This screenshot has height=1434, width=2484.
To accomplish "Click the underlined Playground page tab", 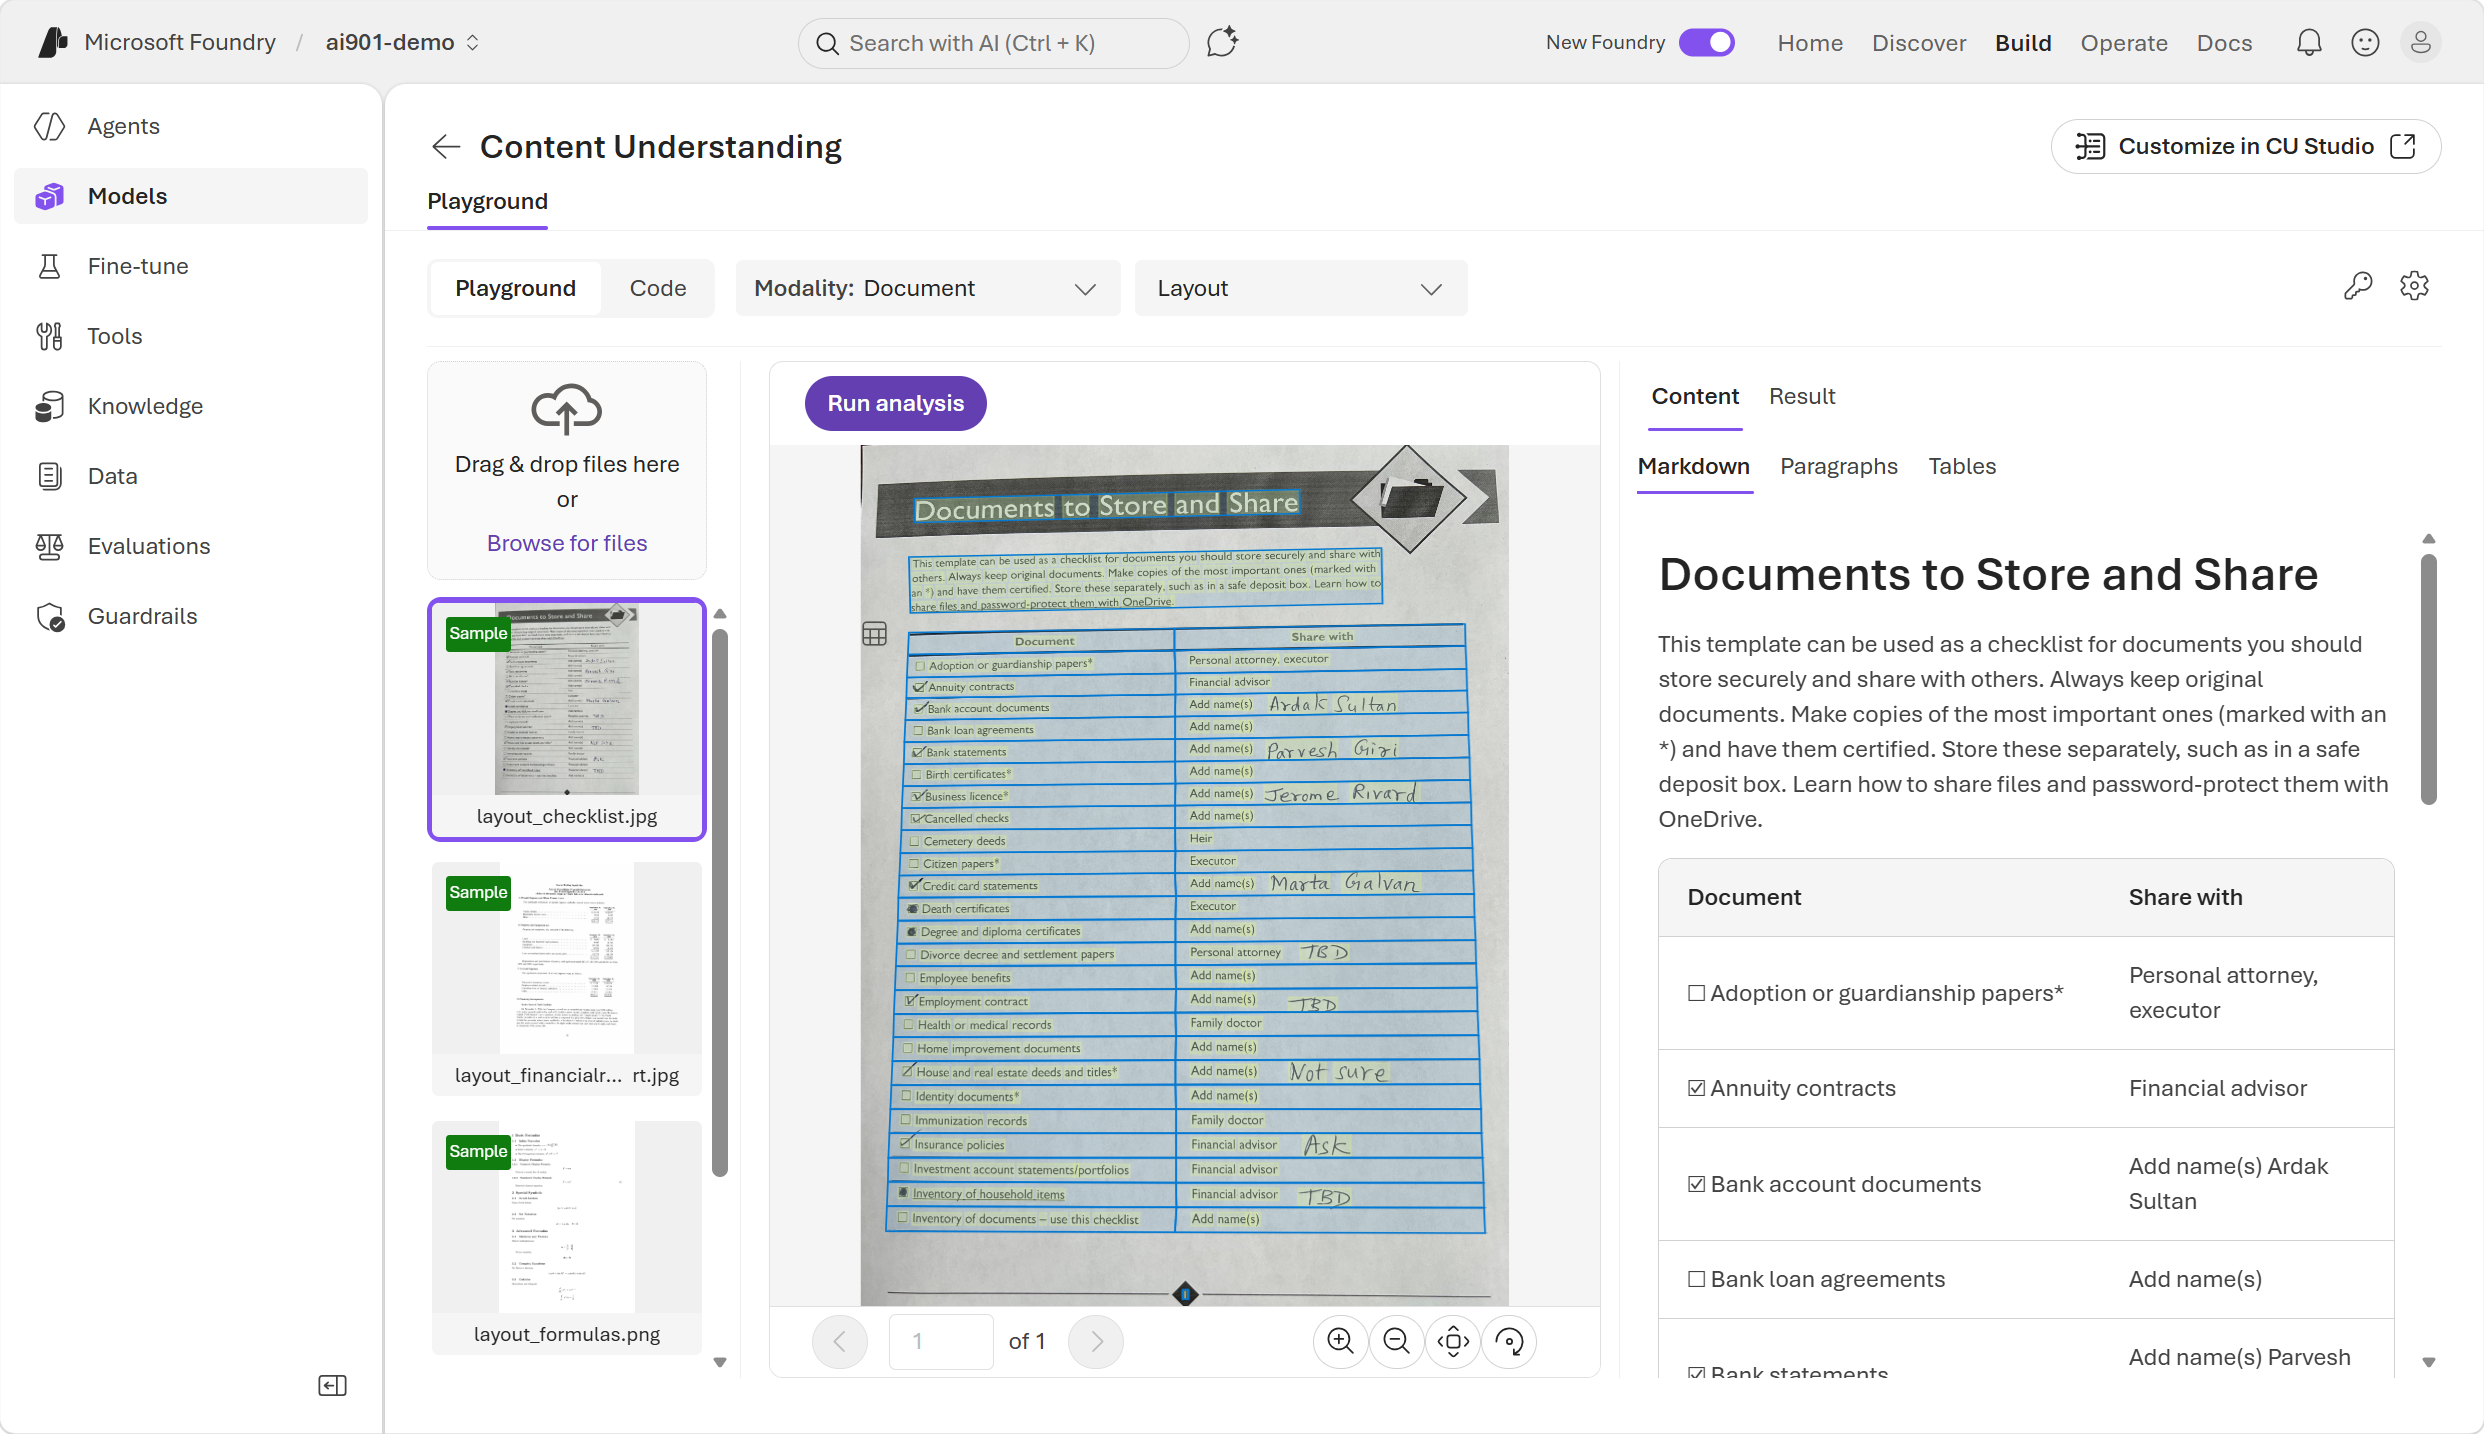I will (487, 201).
